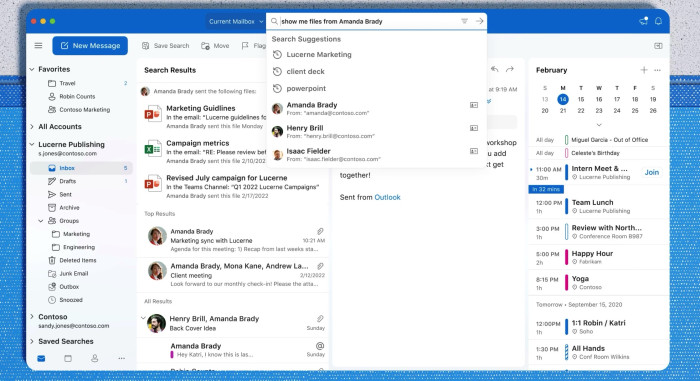The image size is (700, 381).
Task: Toggle the reading pane layout icon
Action: [658, 46]
